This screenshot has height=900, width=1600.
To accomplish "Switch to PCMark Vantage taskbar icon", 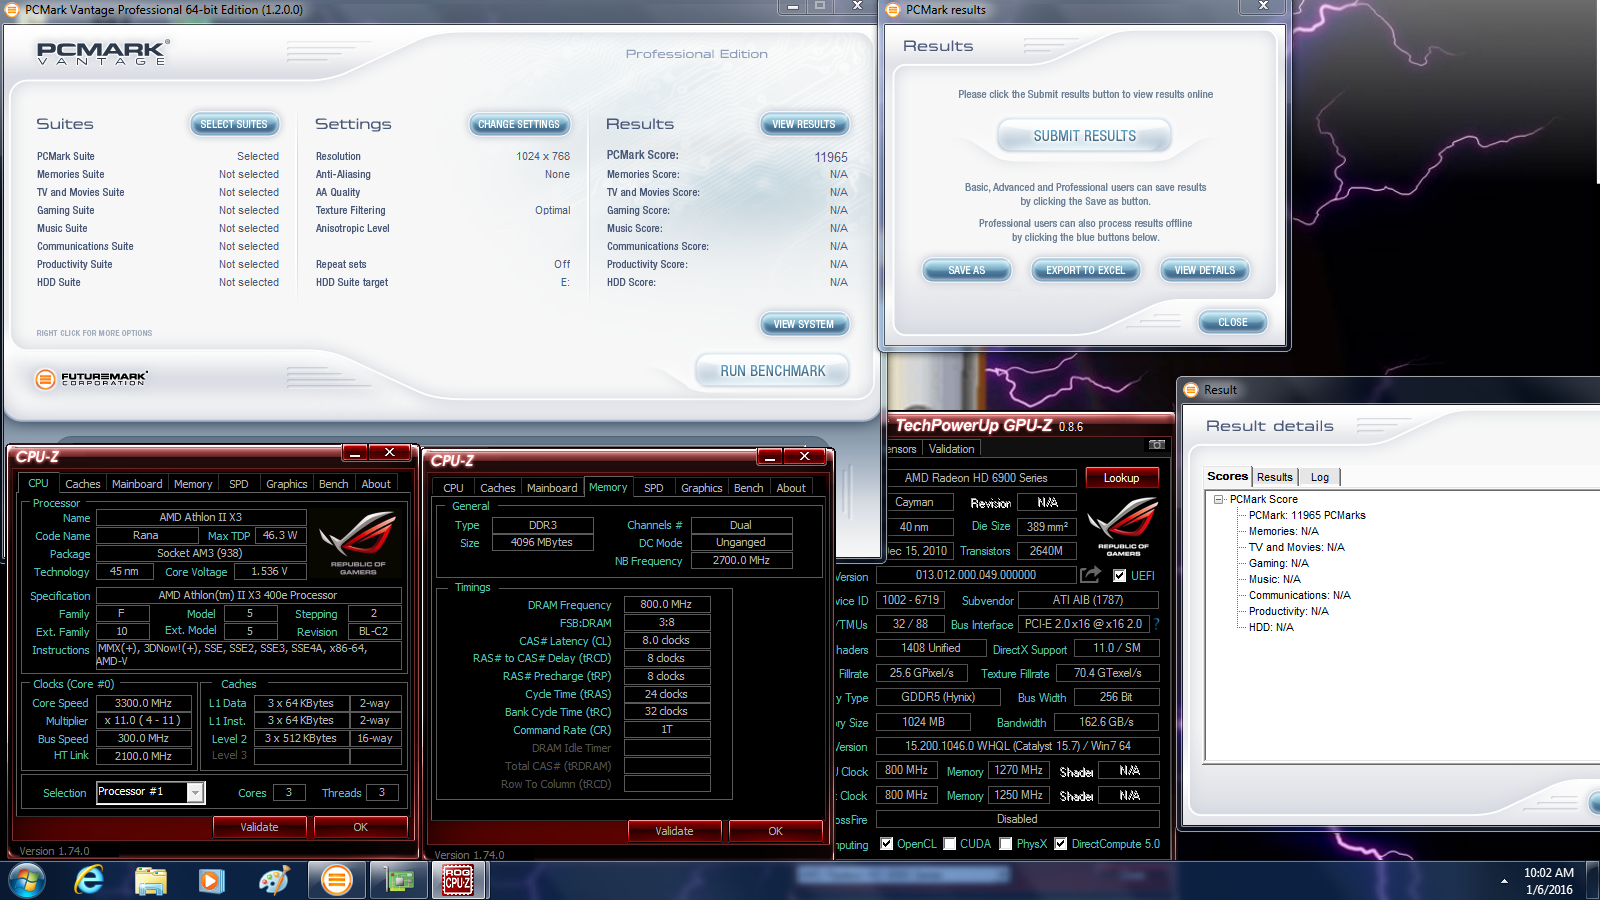I will (x=337, y=881).
